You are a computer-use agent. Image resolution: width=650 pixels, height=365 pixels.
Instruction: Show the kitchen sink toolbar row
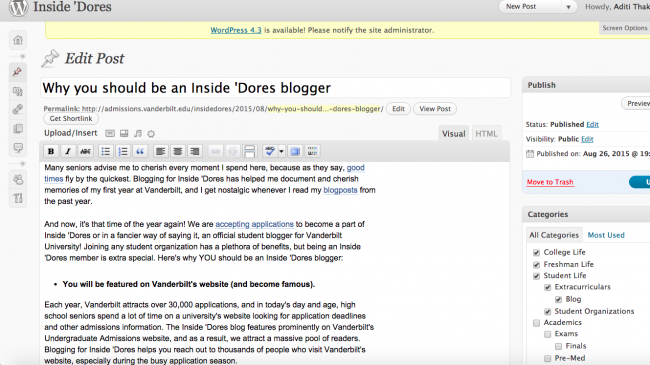pyautogui.click(x=312, y=151)
